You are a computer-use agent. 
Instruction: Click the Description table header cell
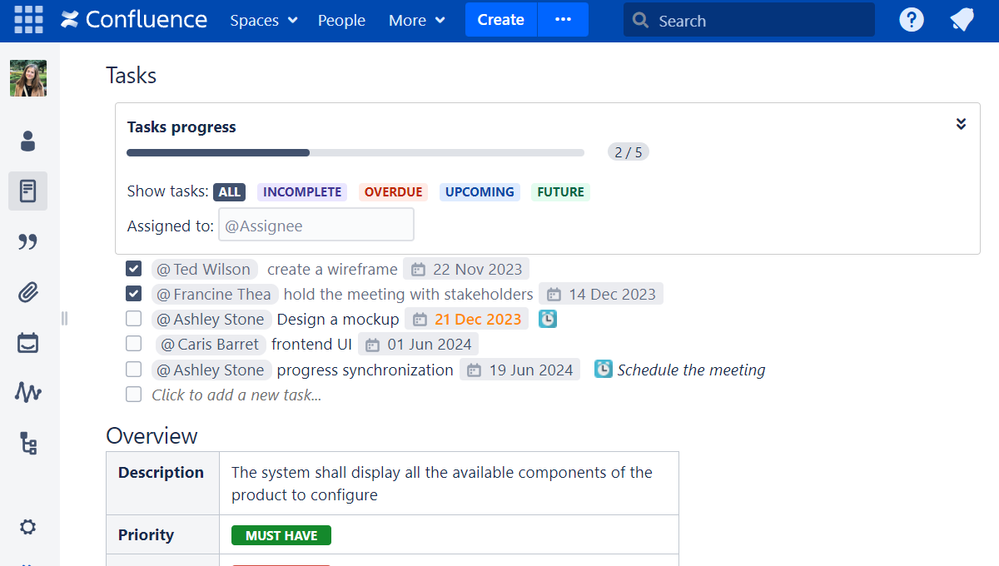[163, 483]
